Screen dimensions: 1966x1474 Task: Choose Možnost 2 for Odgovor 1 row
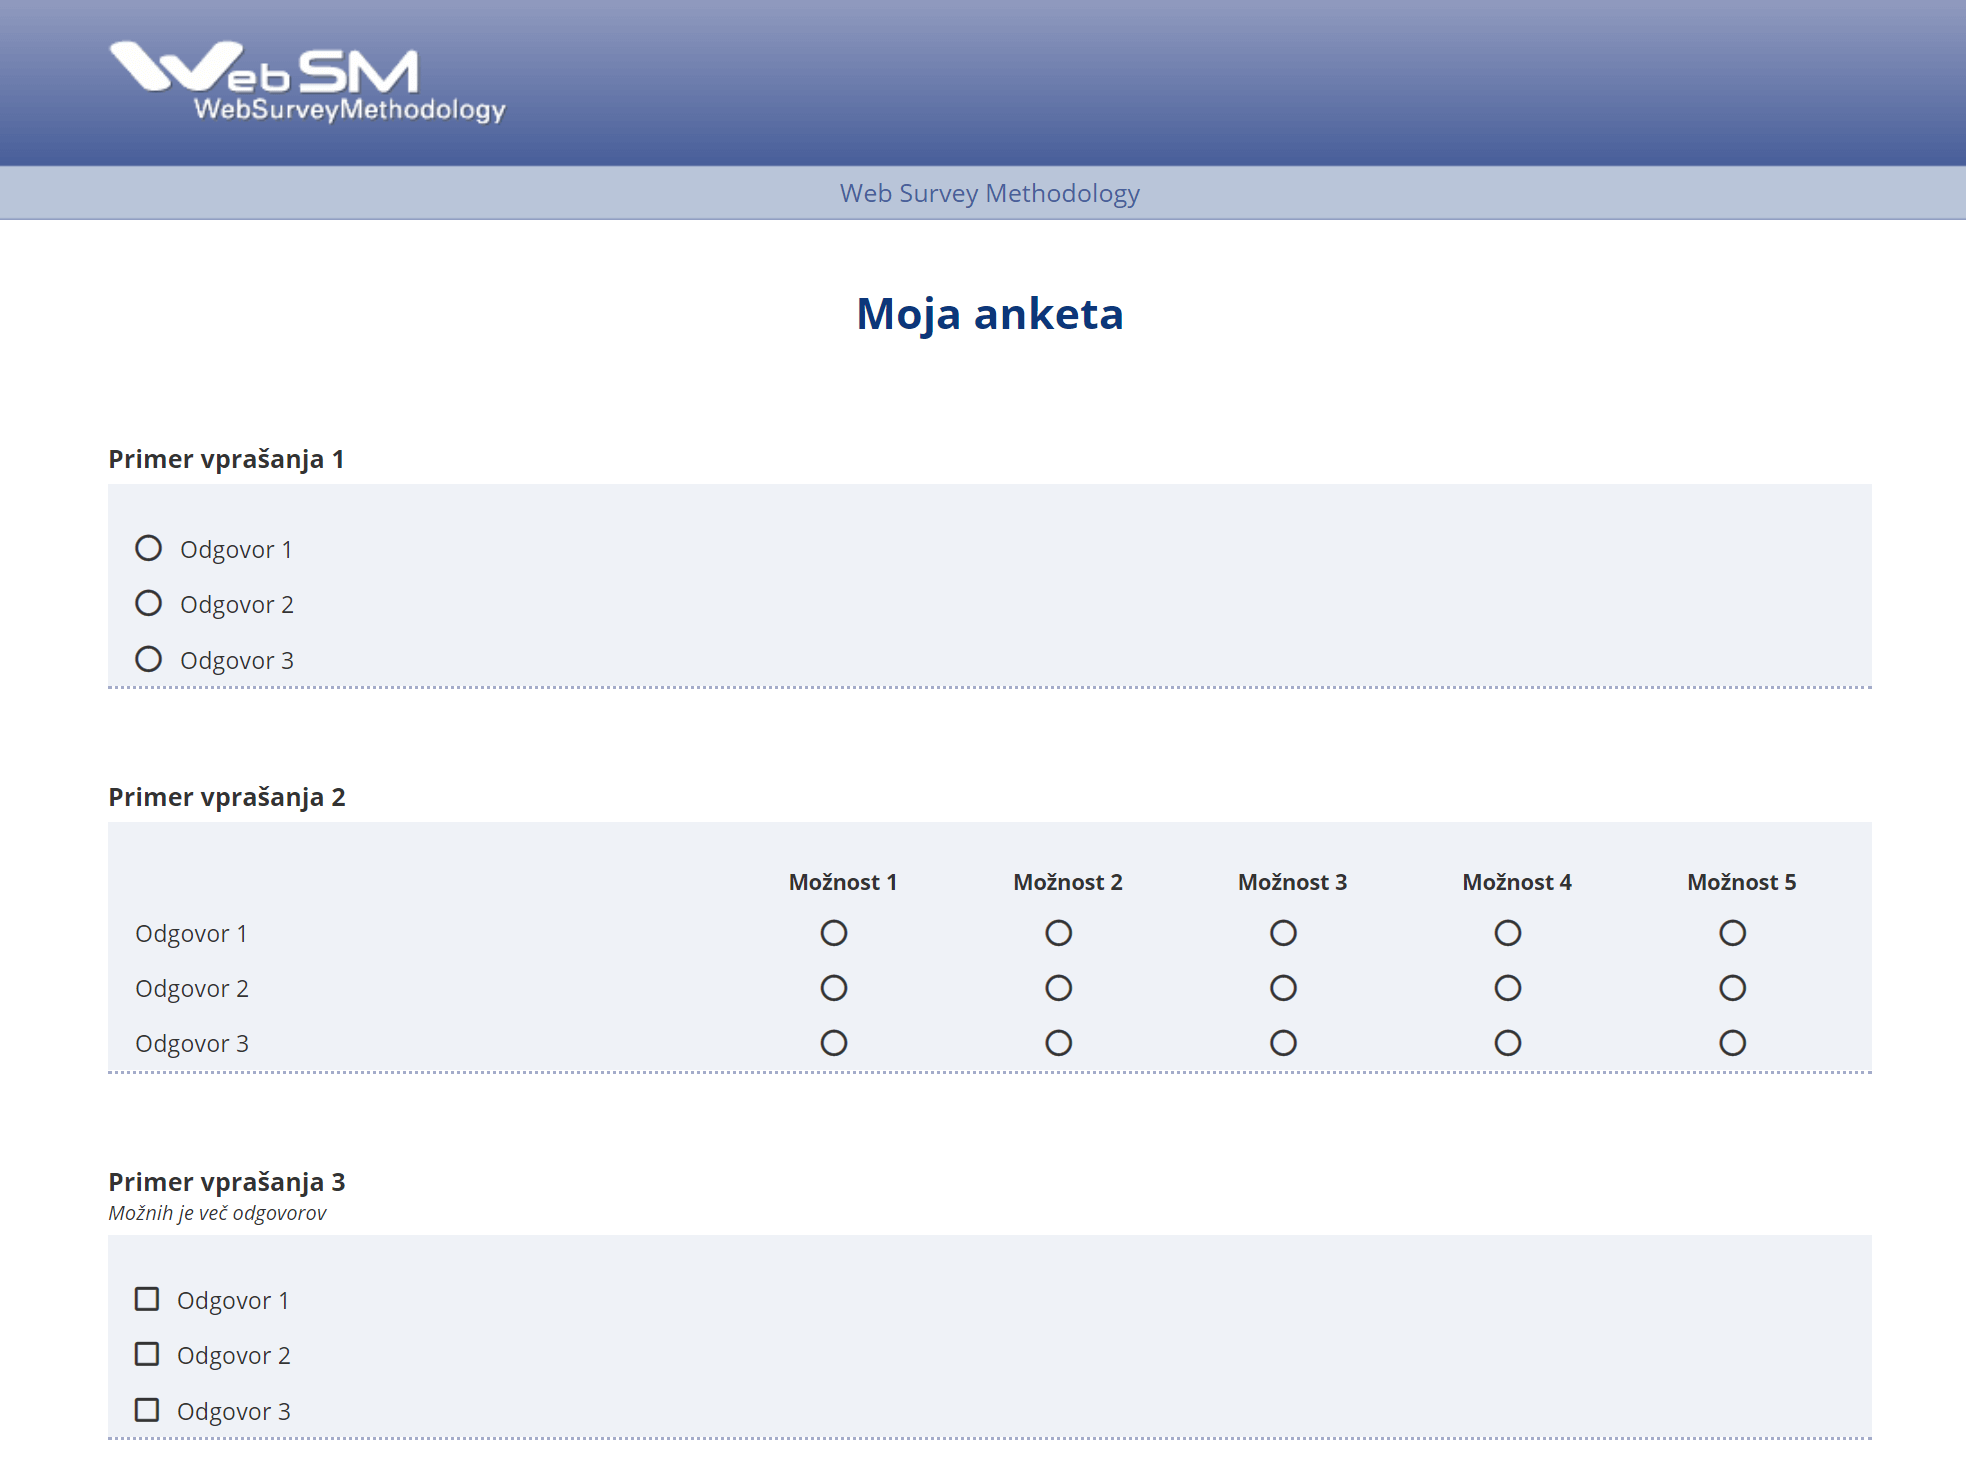pyautogui.click(x=1059, y=933)
